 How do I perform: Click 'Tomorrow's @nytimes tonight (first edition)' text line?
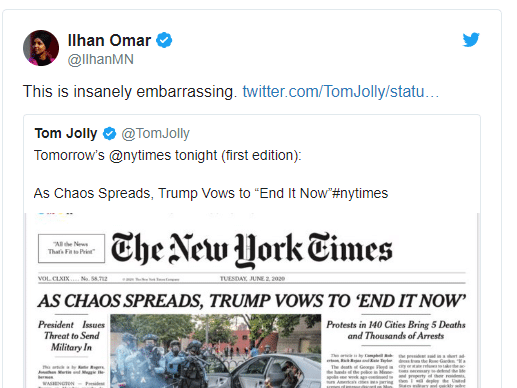pos(168,155)
